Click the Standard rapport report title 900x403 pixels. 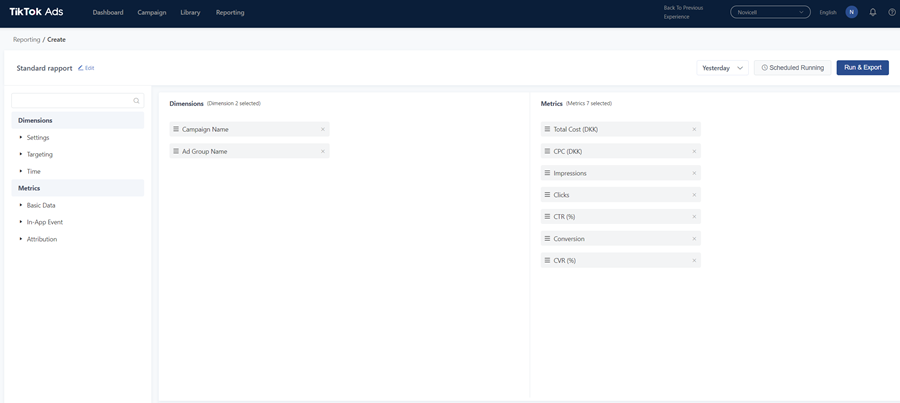44,68
